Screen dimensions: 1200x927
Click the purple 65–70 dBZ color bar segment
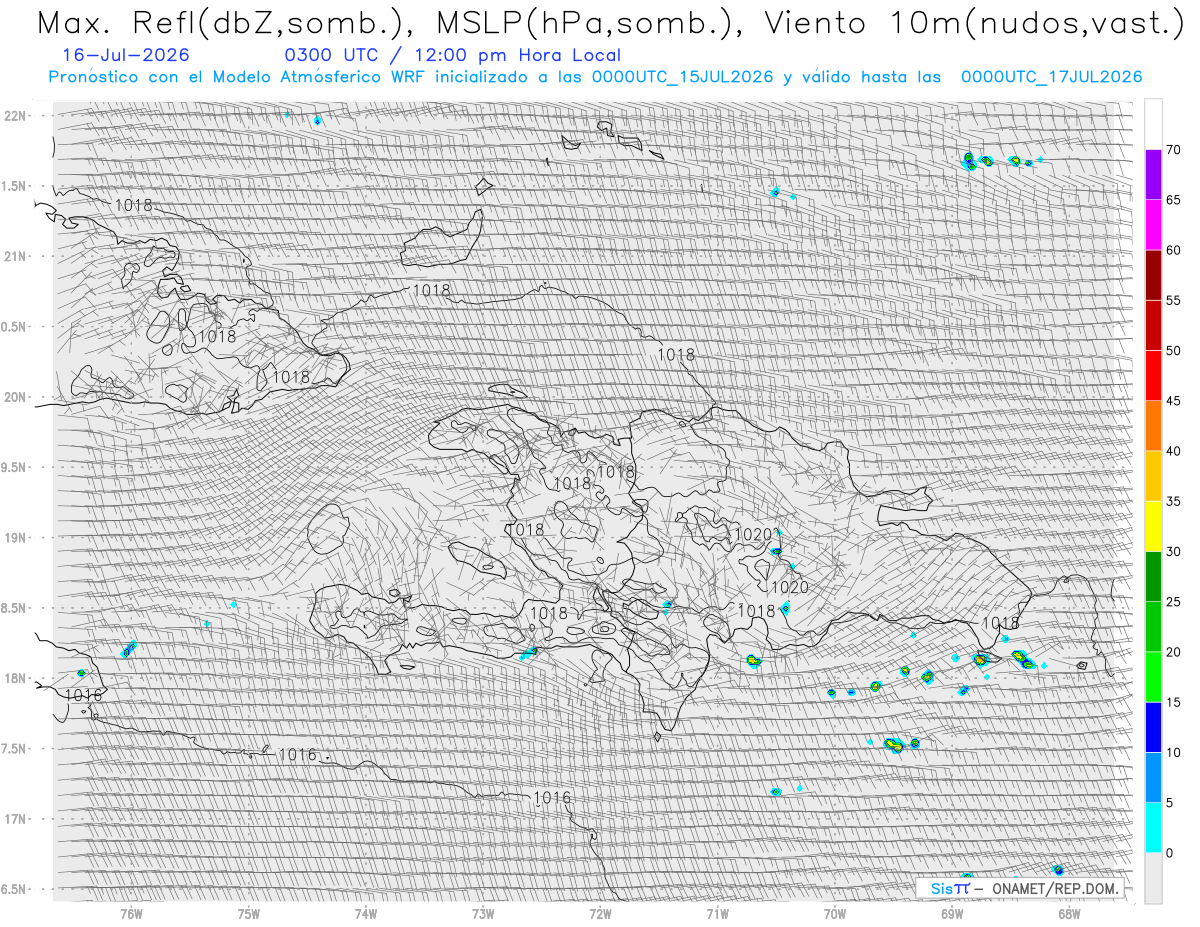pyautogui.click(x=1153, y=175)
